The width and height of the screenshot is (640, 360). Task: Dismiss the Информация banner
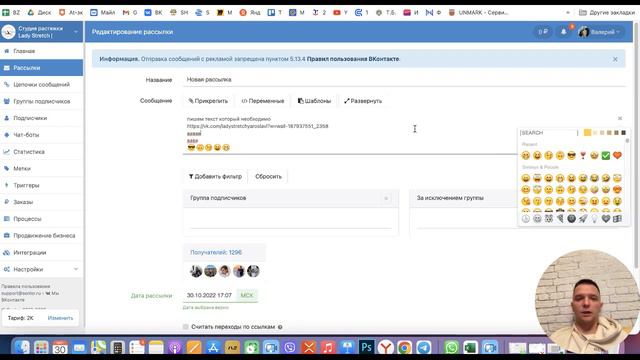coord(615,59)
